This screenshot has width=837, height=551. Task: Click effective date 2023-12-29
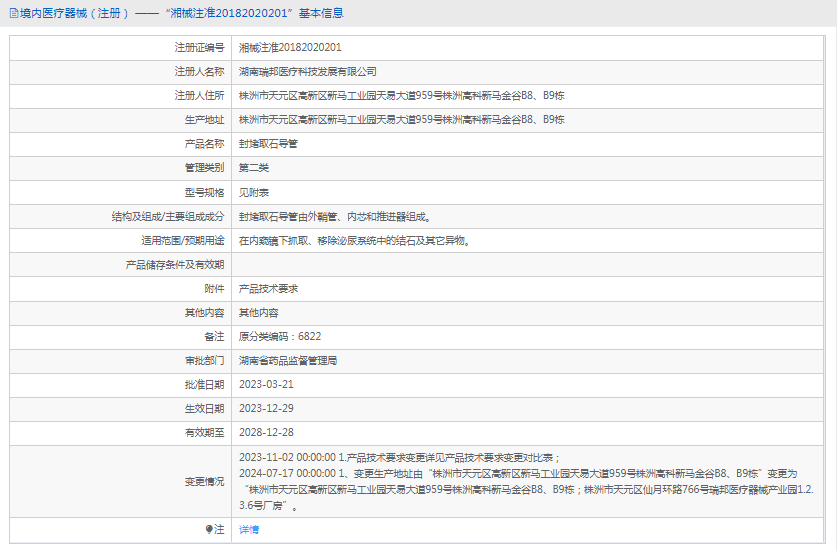[x=266, y=408]
